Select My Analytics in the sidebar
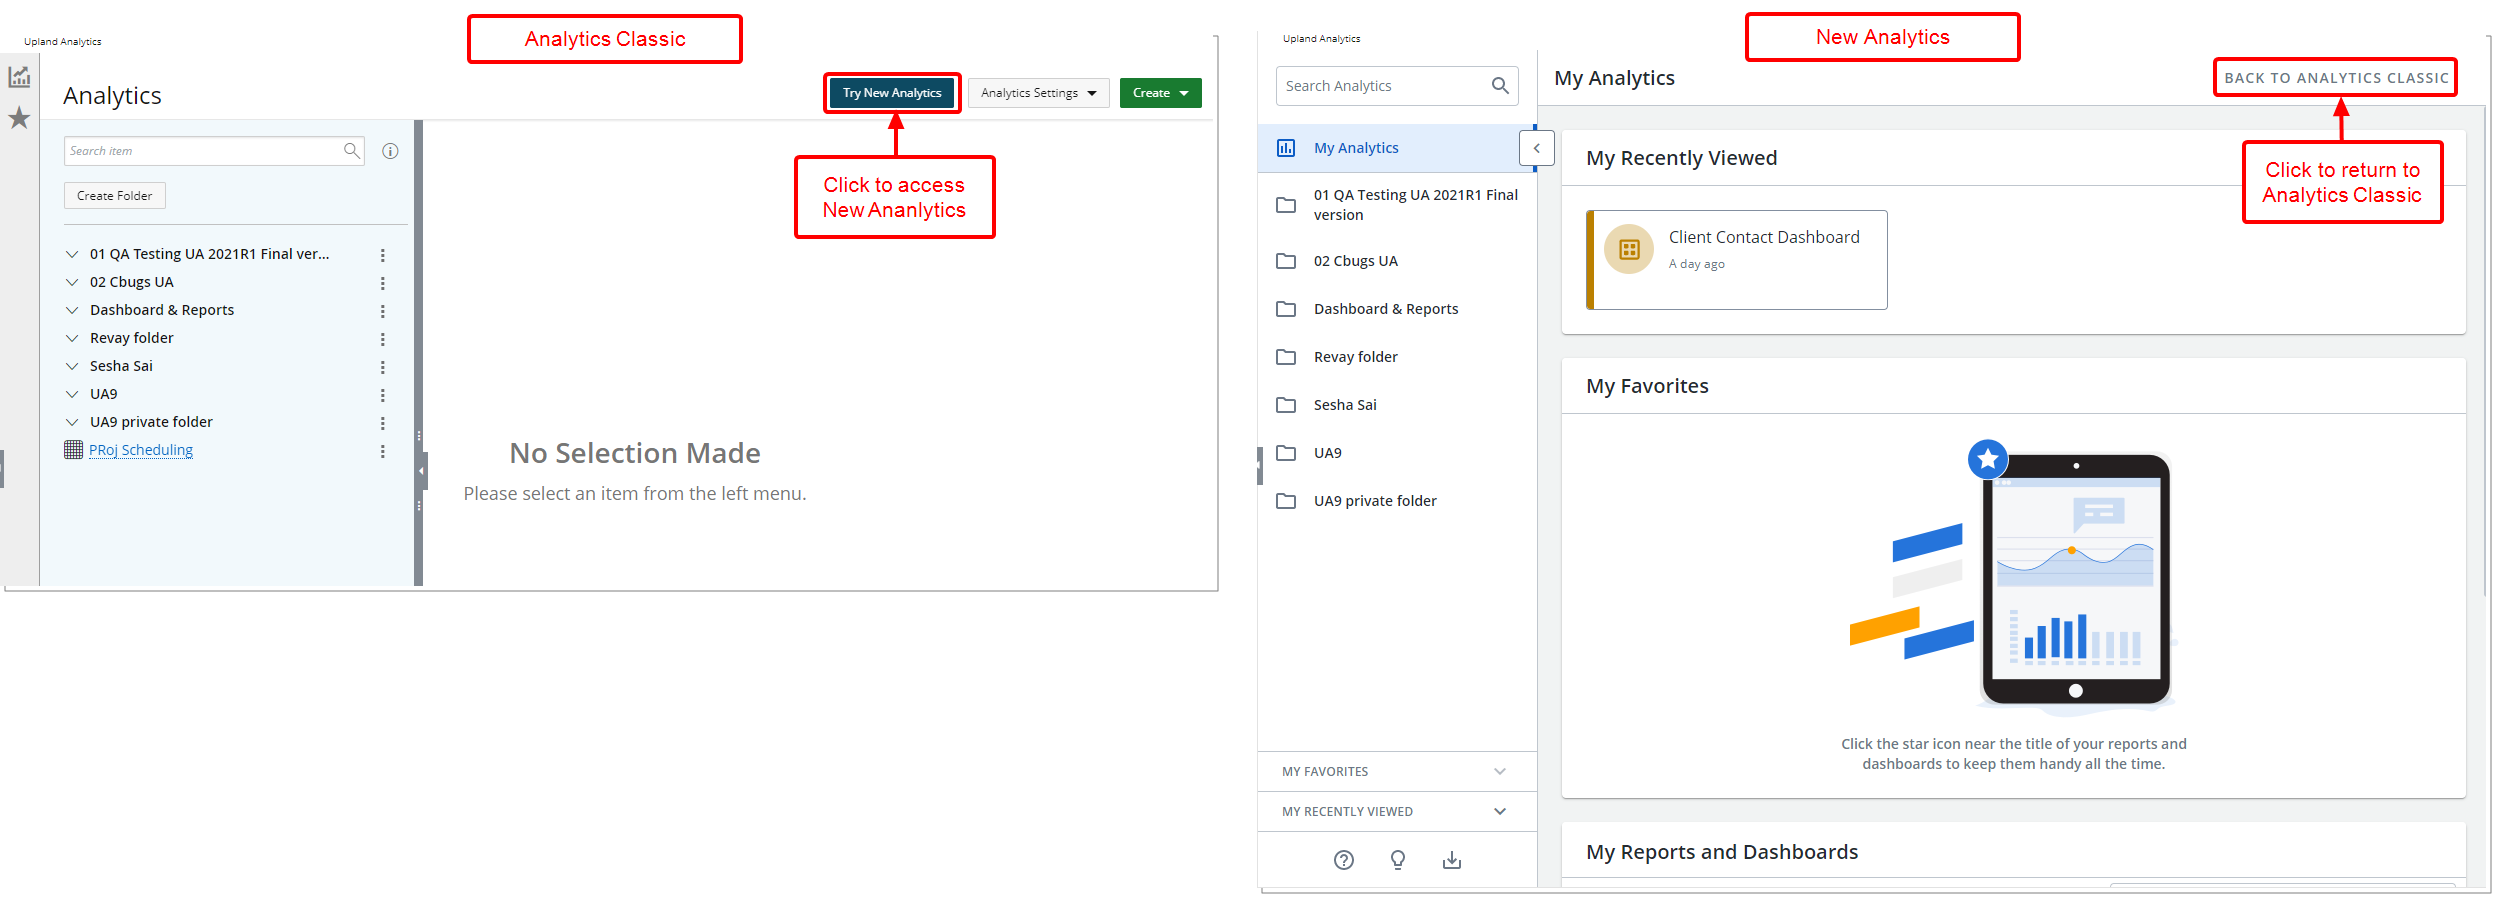This screenshot has height=905, width=2503. pos(1356,148)
